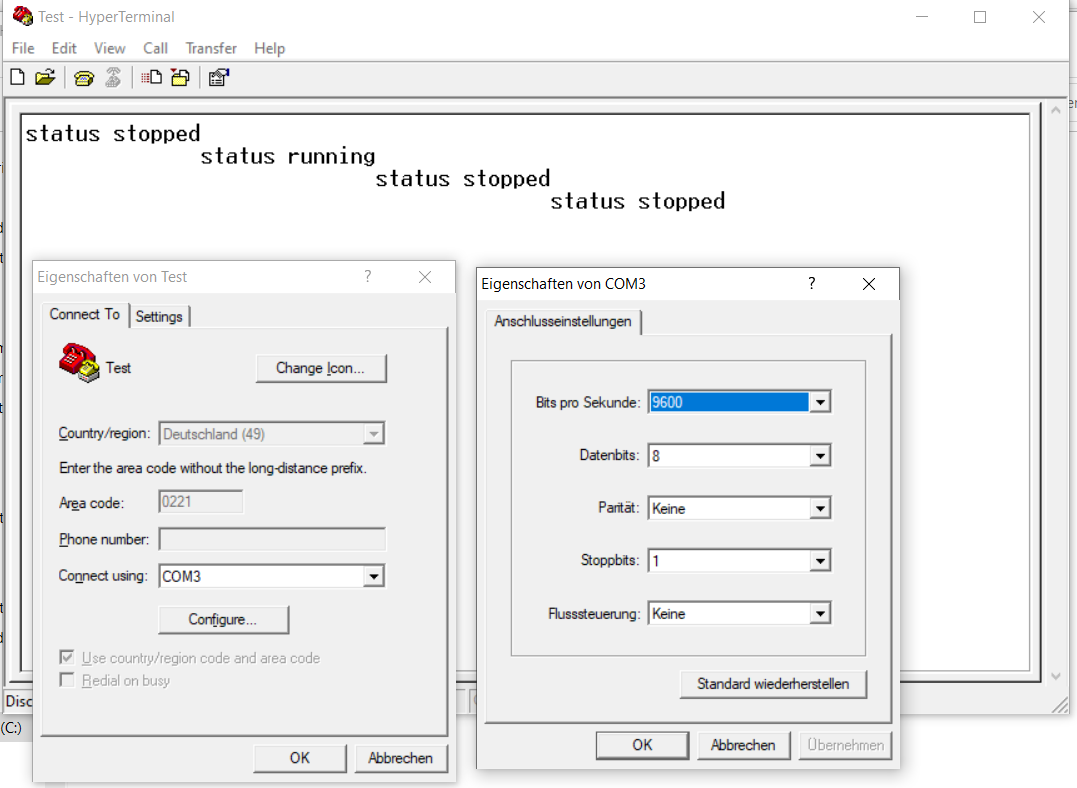Click the red telephone Test connection icon

78,363
